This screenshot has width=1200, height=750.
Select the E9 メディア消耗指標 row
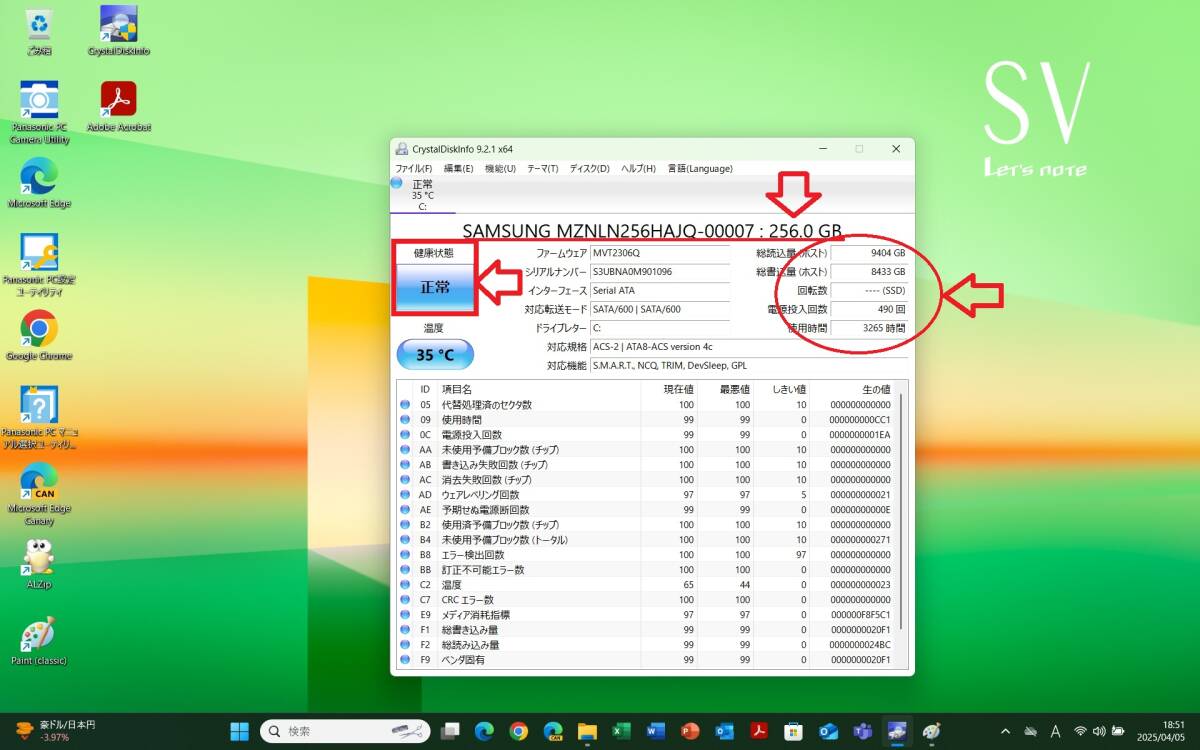point(648,615)
